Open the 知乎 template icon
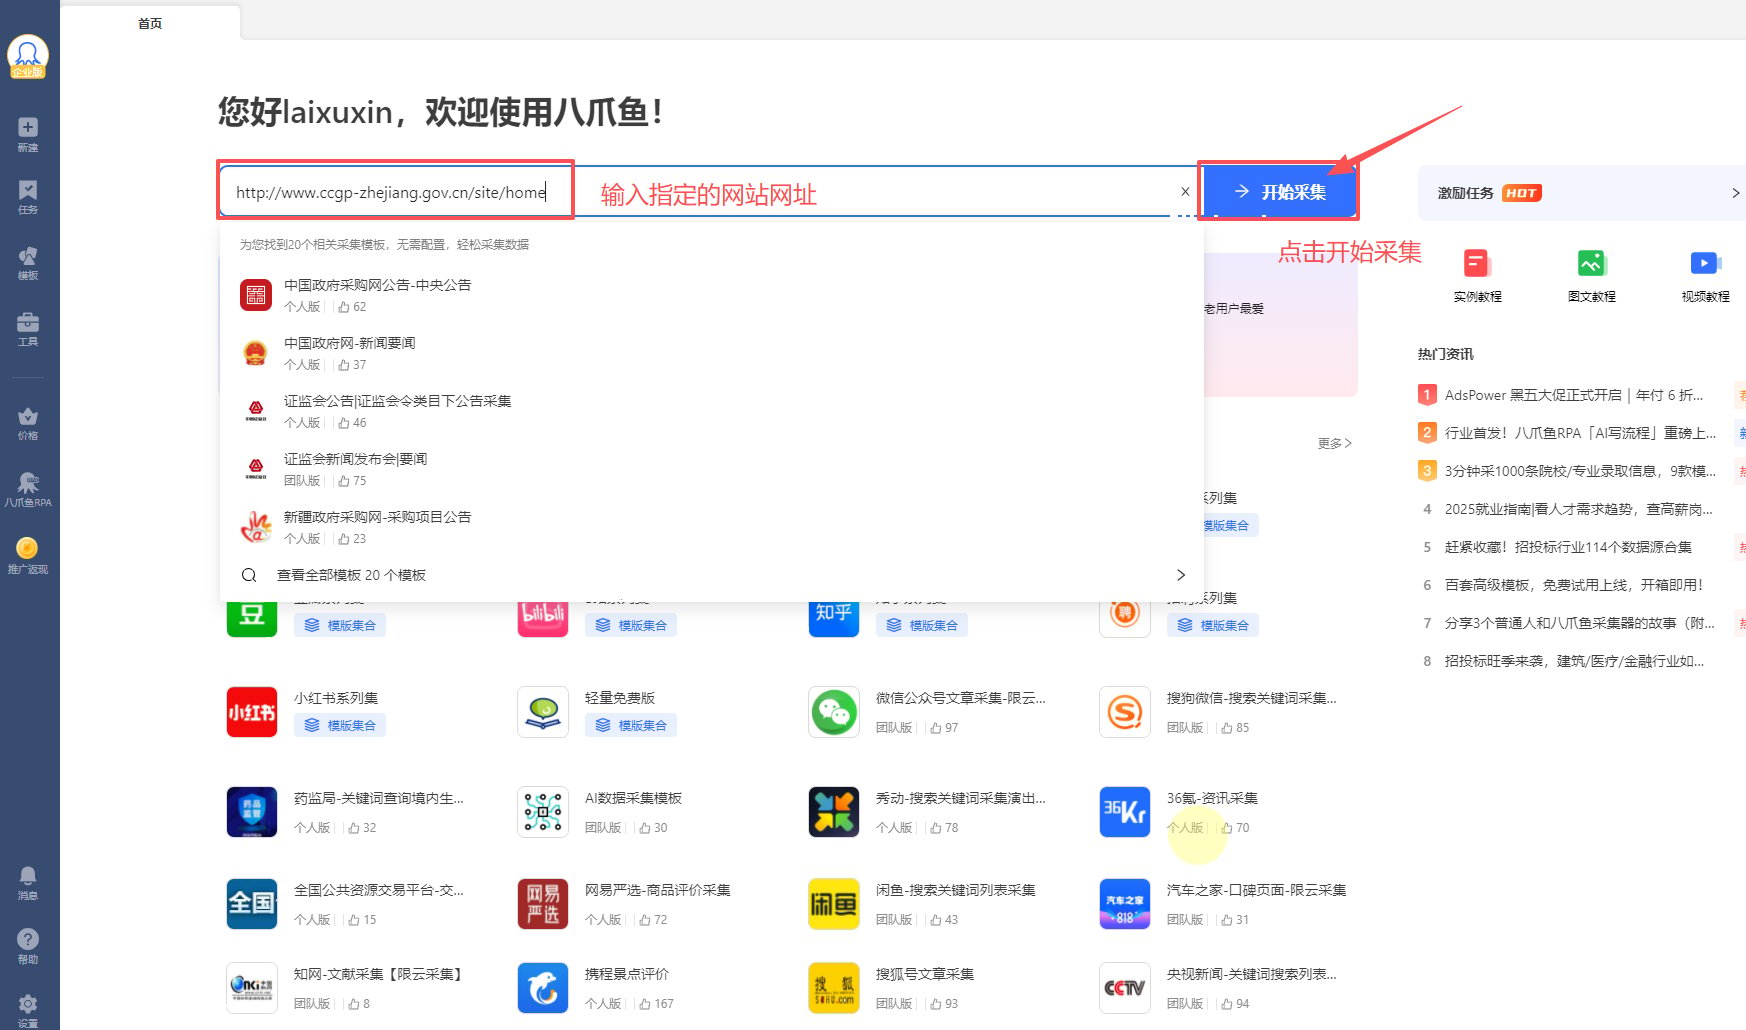Viewport: 1746px width, 1030px height. [x=834, y=619]
